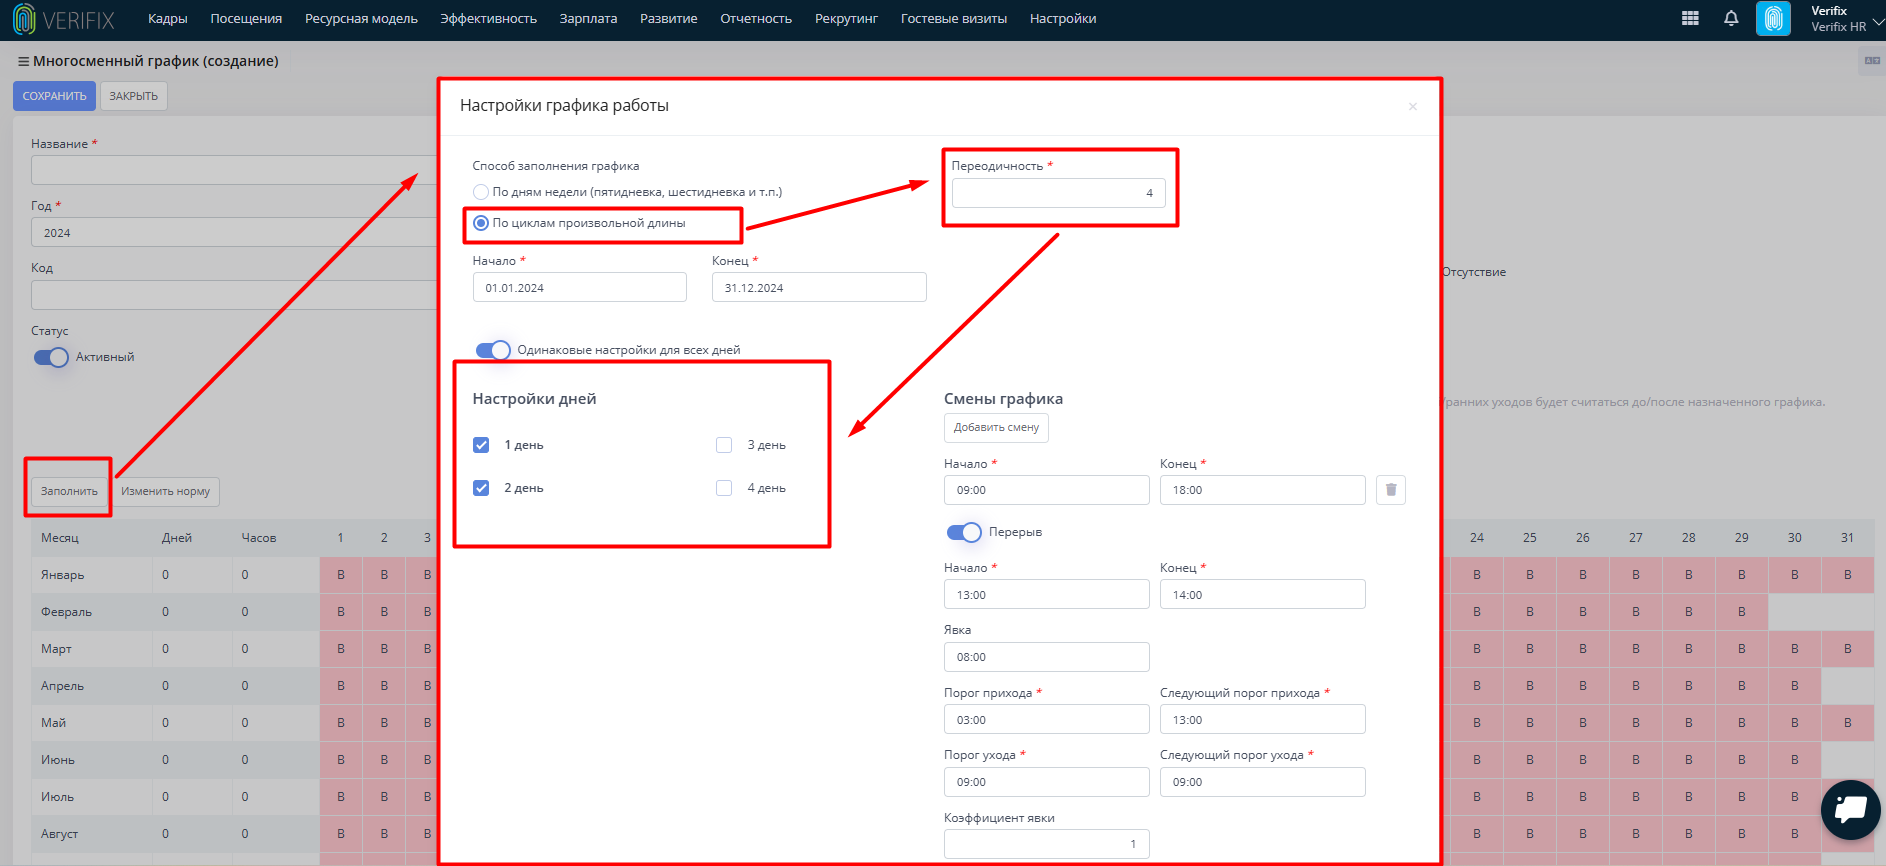The image size is (1886, 866).
Task: Expand the Verifix HR user dropdown
Action: click(1878, 20)
